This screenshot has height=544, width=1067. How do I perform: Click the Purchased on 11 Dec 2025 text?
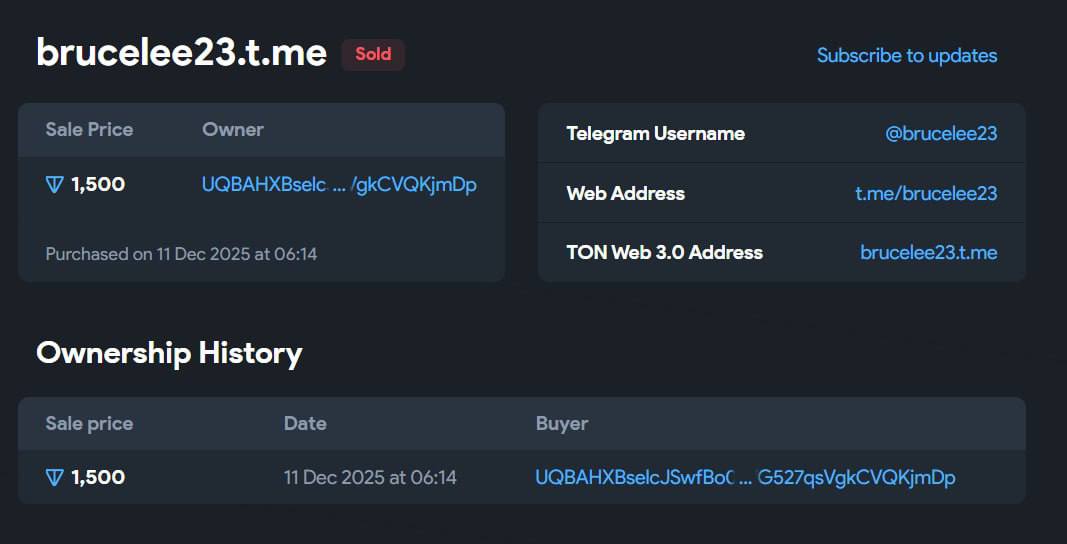[181, 254]
